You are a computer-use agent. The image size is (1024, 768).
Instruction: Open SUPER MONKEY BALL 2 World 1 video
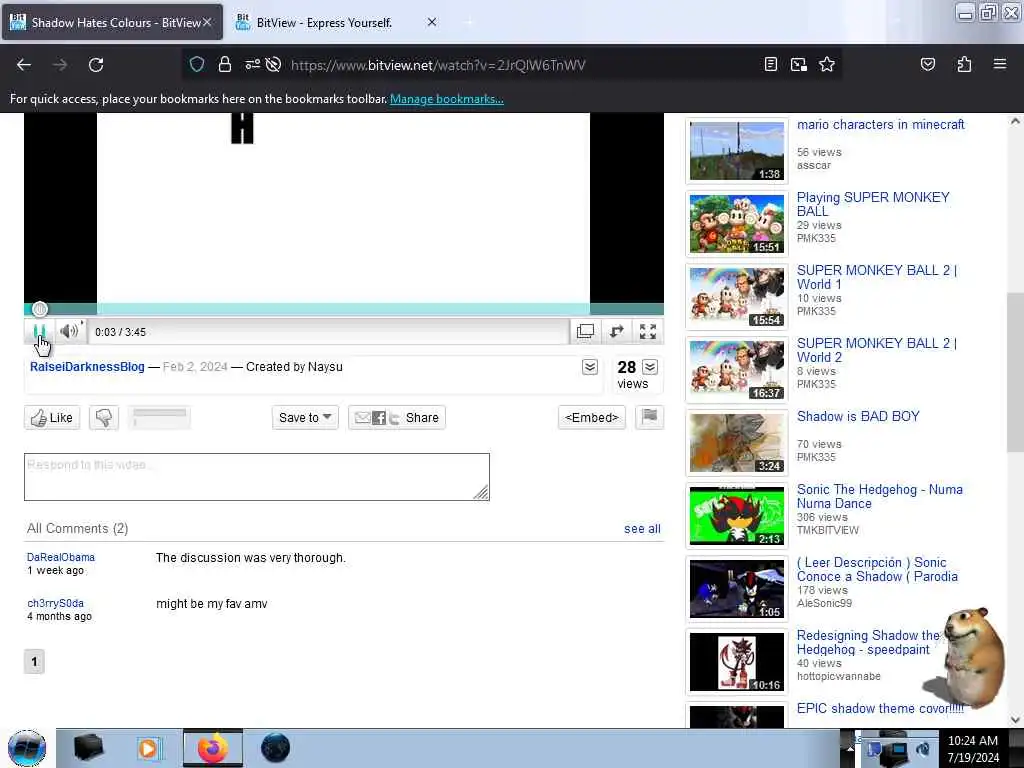coord(876,277)
